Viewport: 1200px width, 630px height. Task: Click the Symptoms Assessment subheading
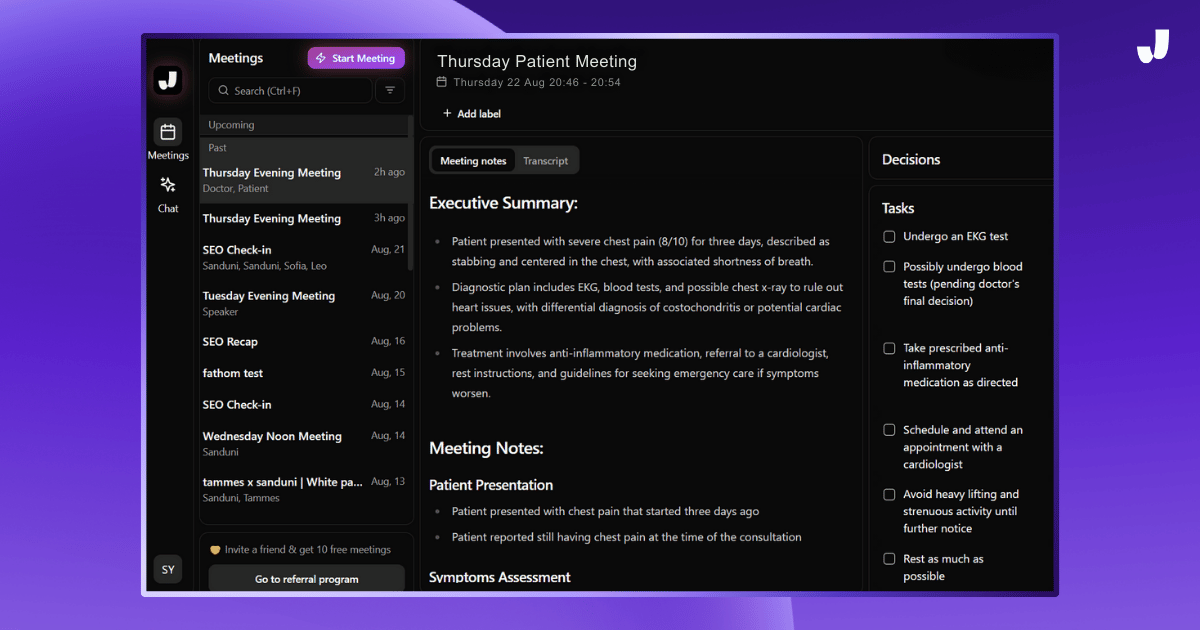pos(500,577)
